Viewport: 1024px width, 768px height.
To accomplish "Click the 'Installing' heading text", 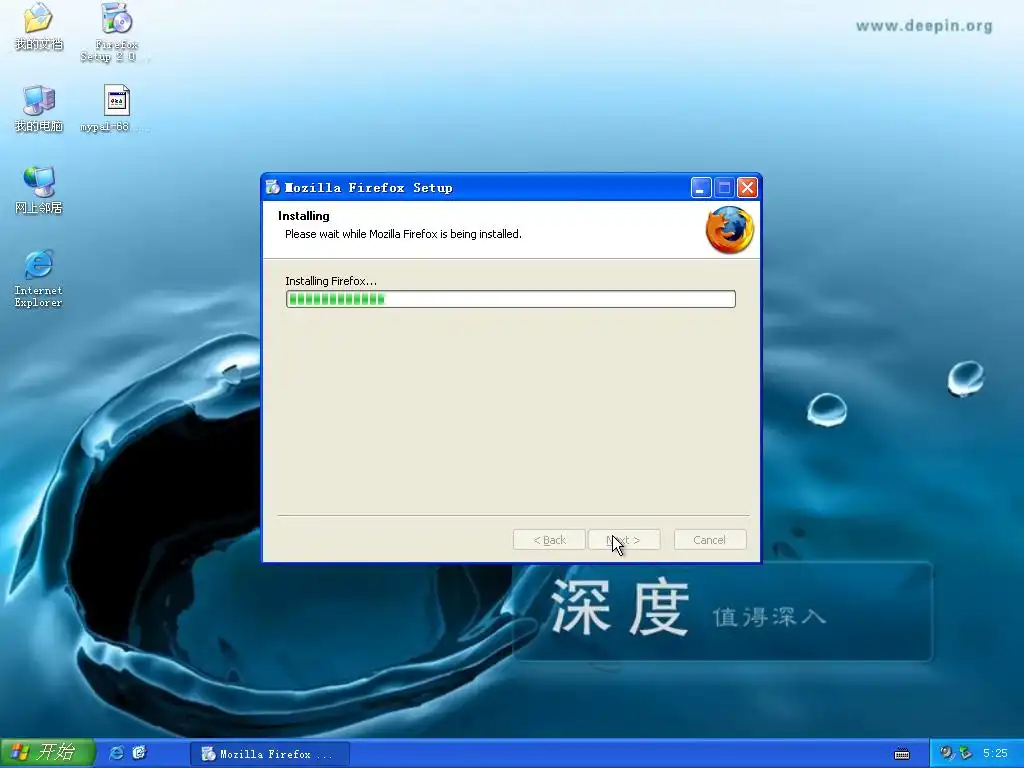I will 304,216.
